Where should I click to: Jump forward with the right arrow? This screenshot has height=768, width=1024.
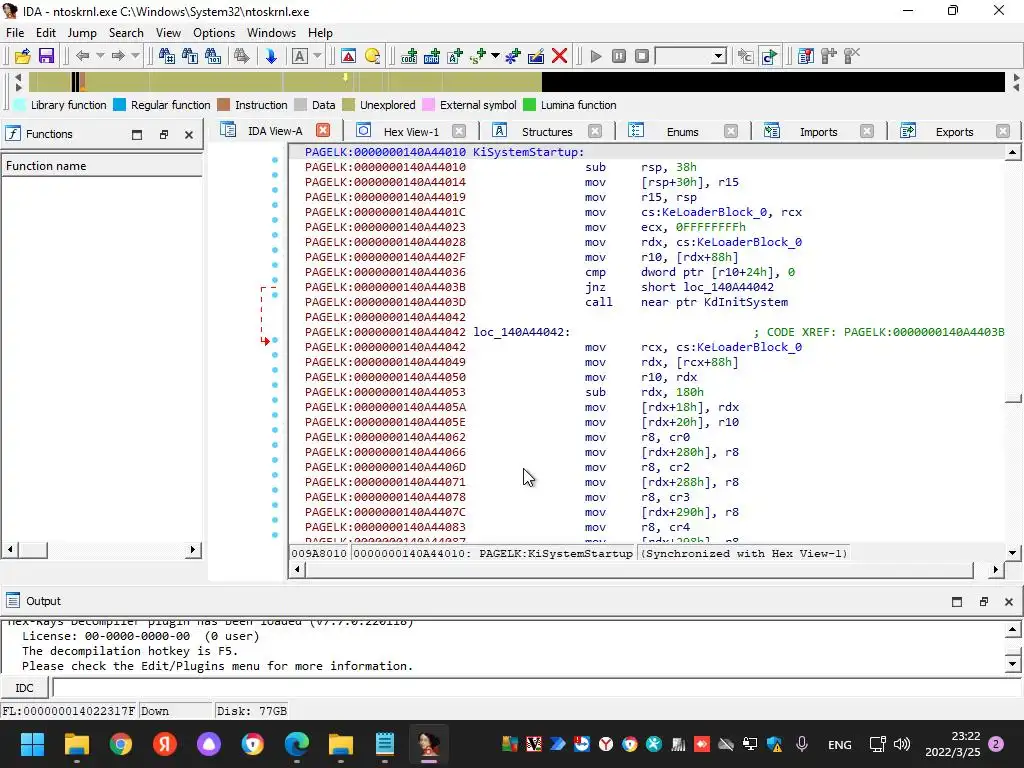click(x=118, y=56)
